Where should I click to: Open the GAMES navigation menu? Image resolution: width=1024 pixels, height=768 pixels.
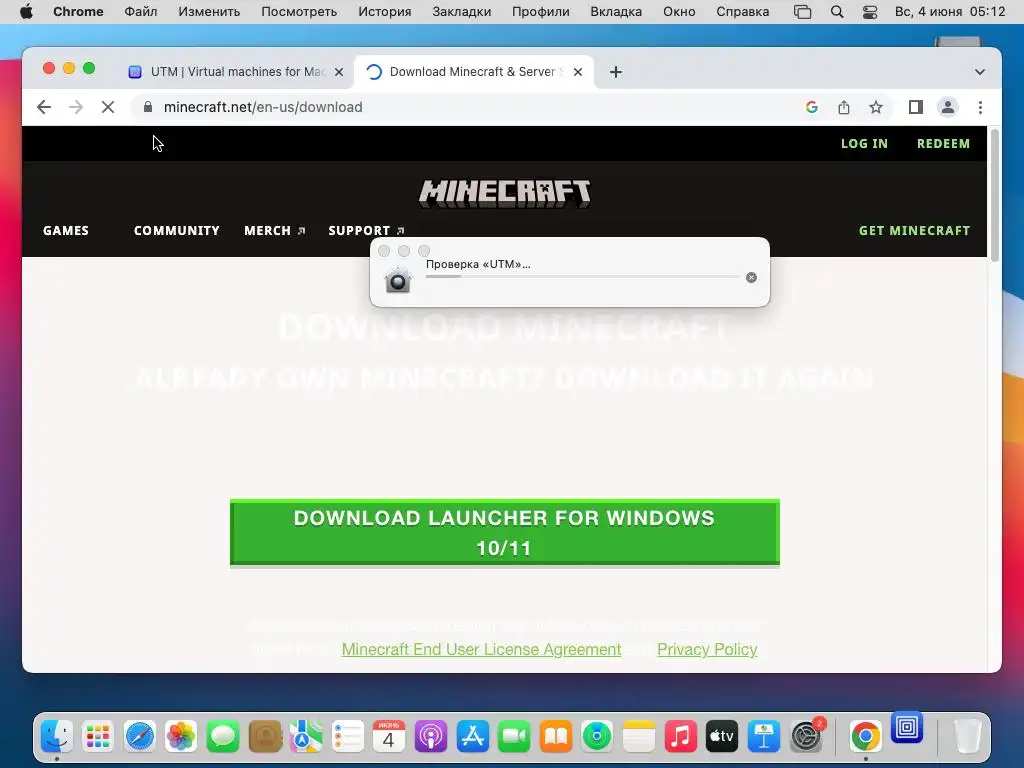coord(66,231)
